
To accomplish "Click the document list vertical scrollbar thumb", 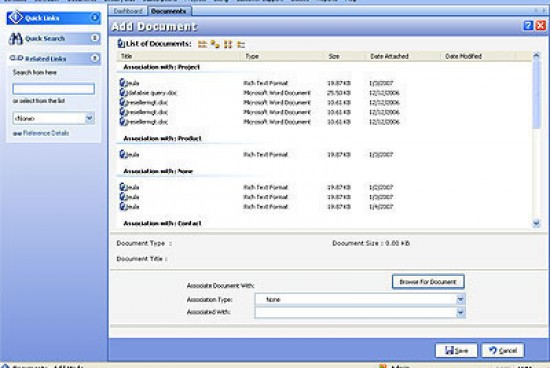I will pyautogui.click(x=536, y=94).
